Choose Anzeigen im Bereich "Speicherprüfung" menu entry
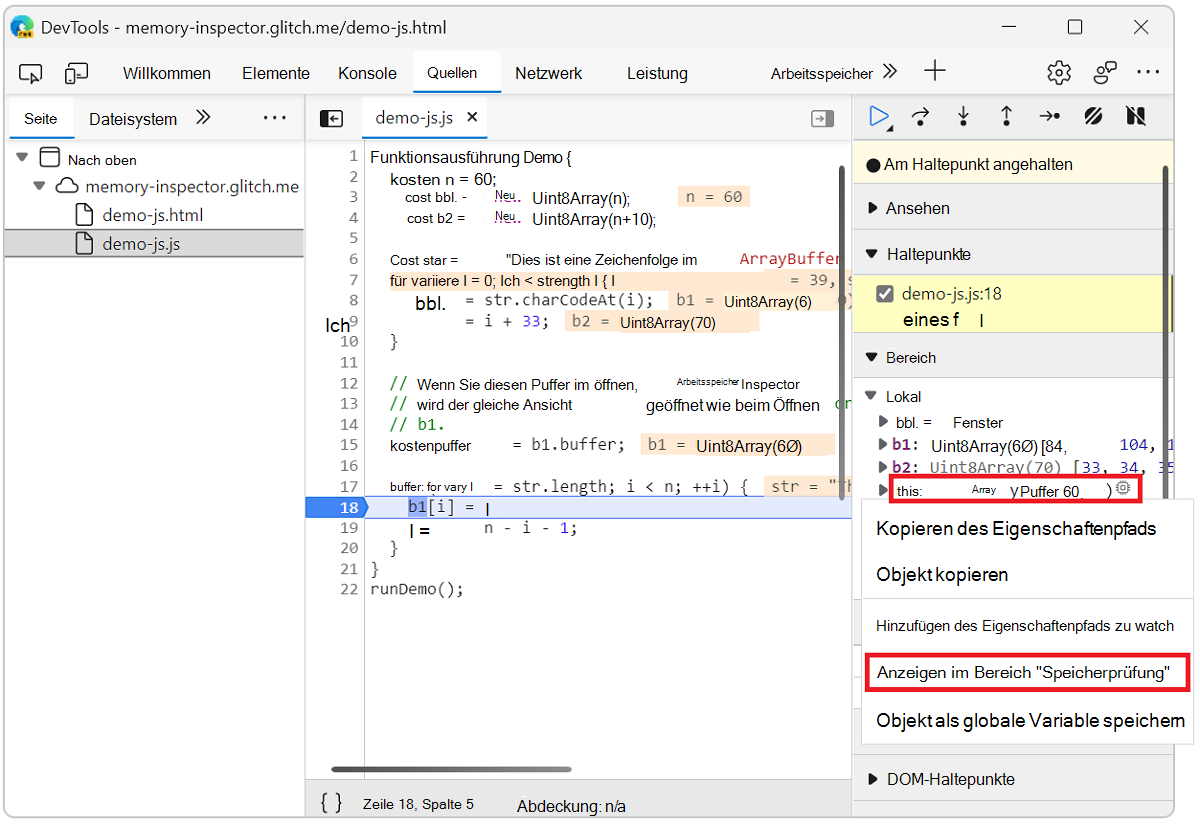Viewport: 1200px width, 824px height. [x=1023, y=673]
